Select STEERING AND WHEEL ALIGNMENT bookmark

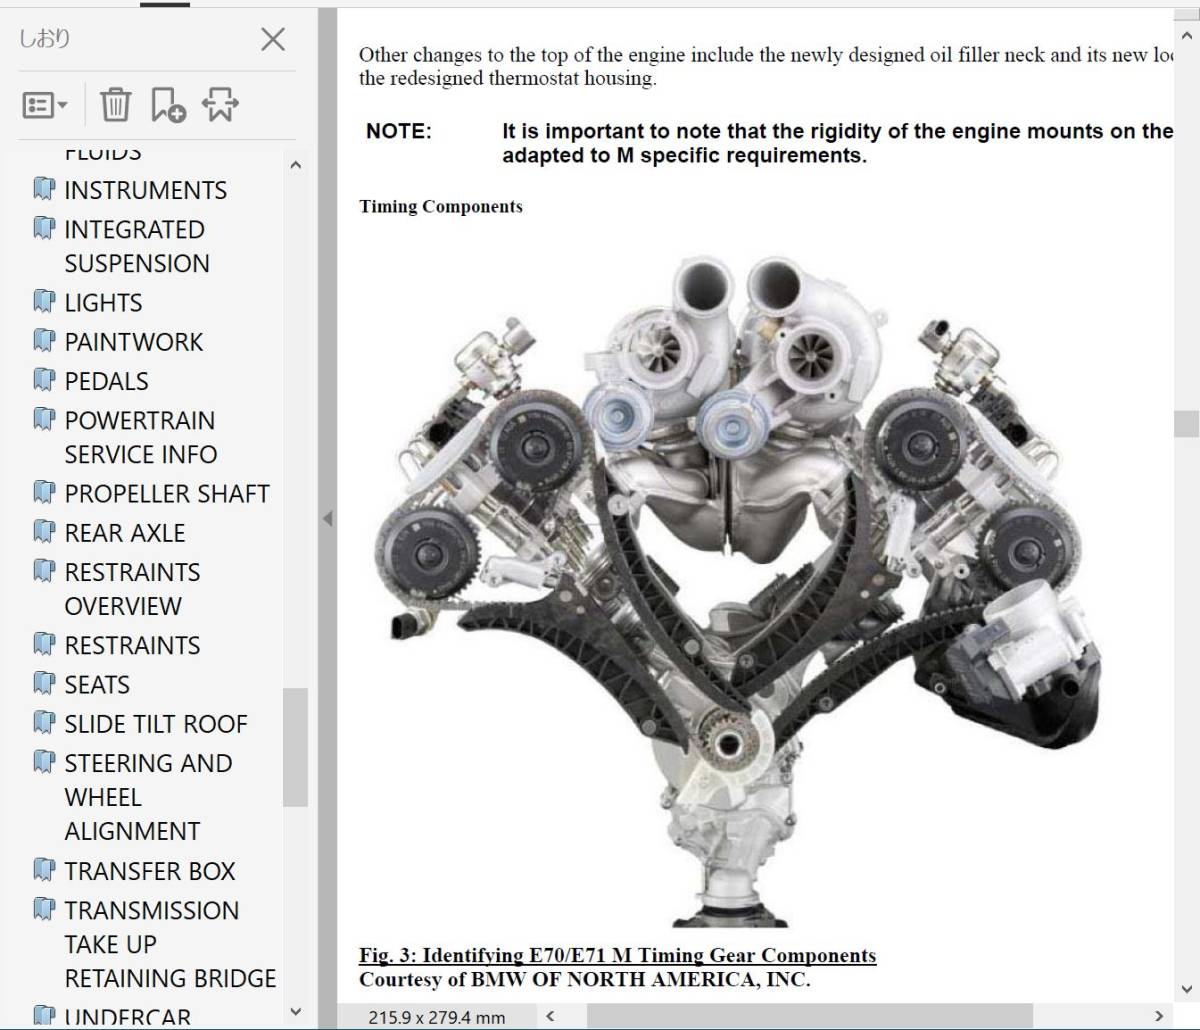tap(148, 797)
